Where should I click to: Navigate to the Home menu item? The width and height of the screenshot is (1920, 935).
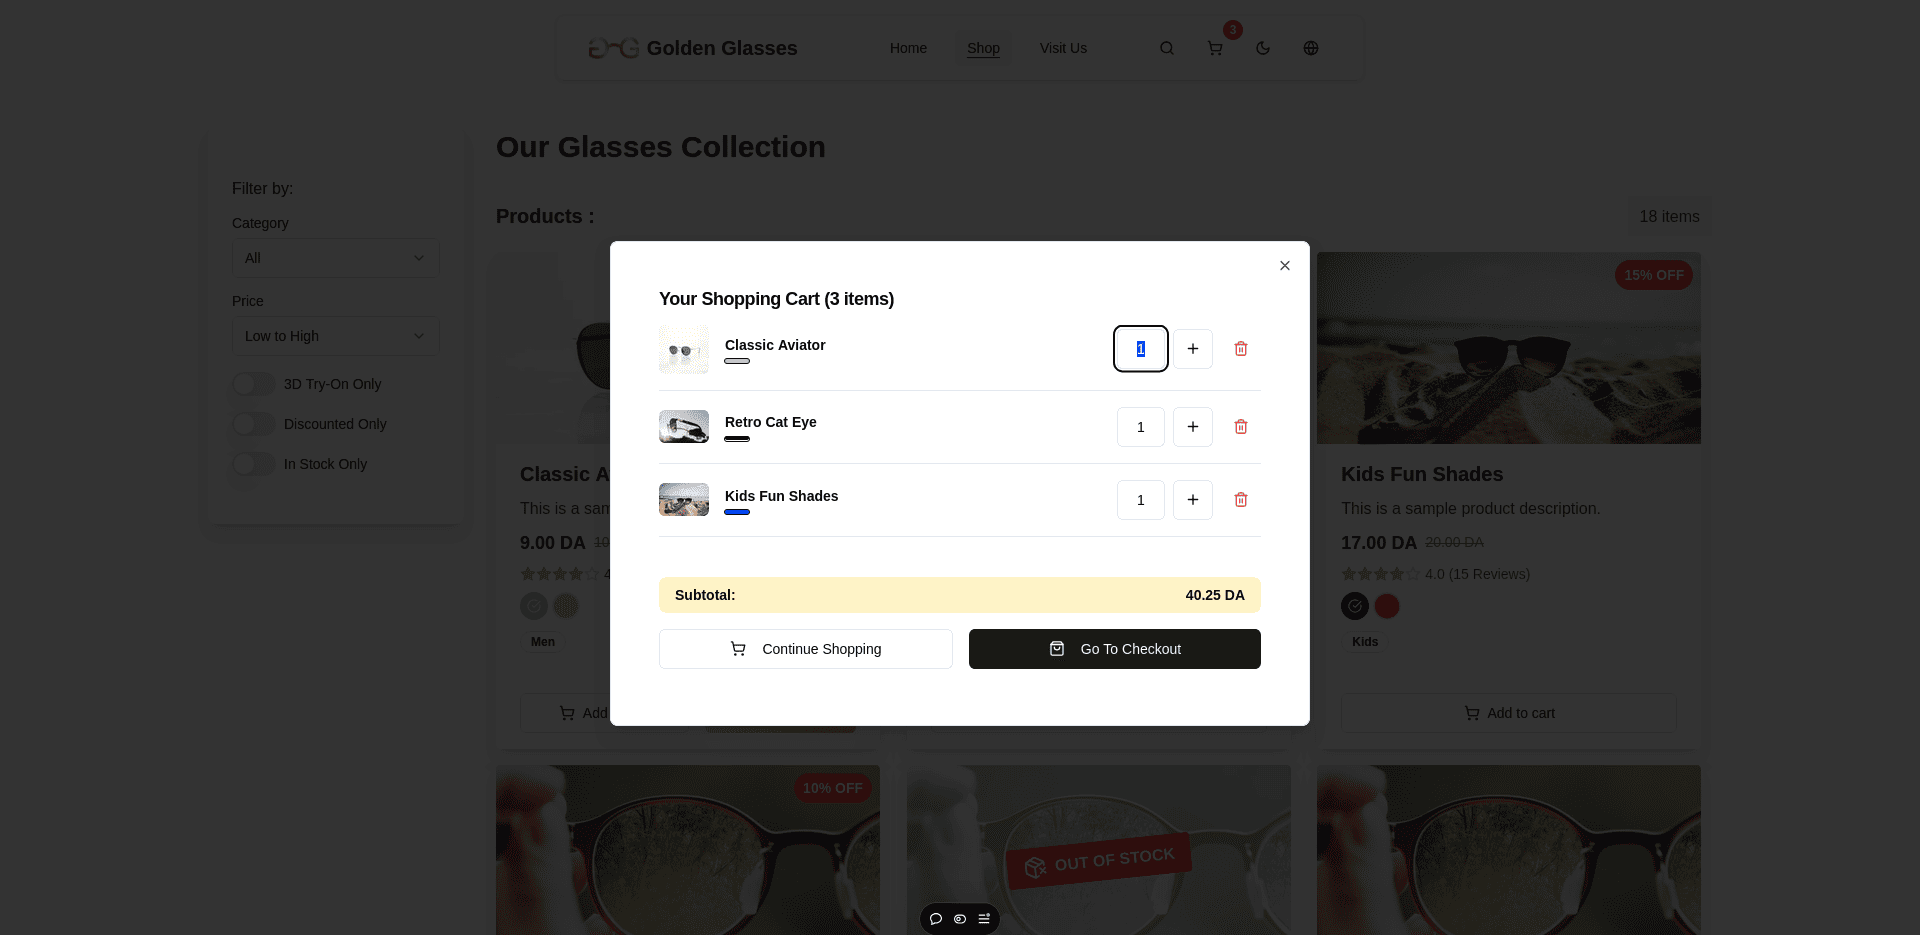[908, 47]
